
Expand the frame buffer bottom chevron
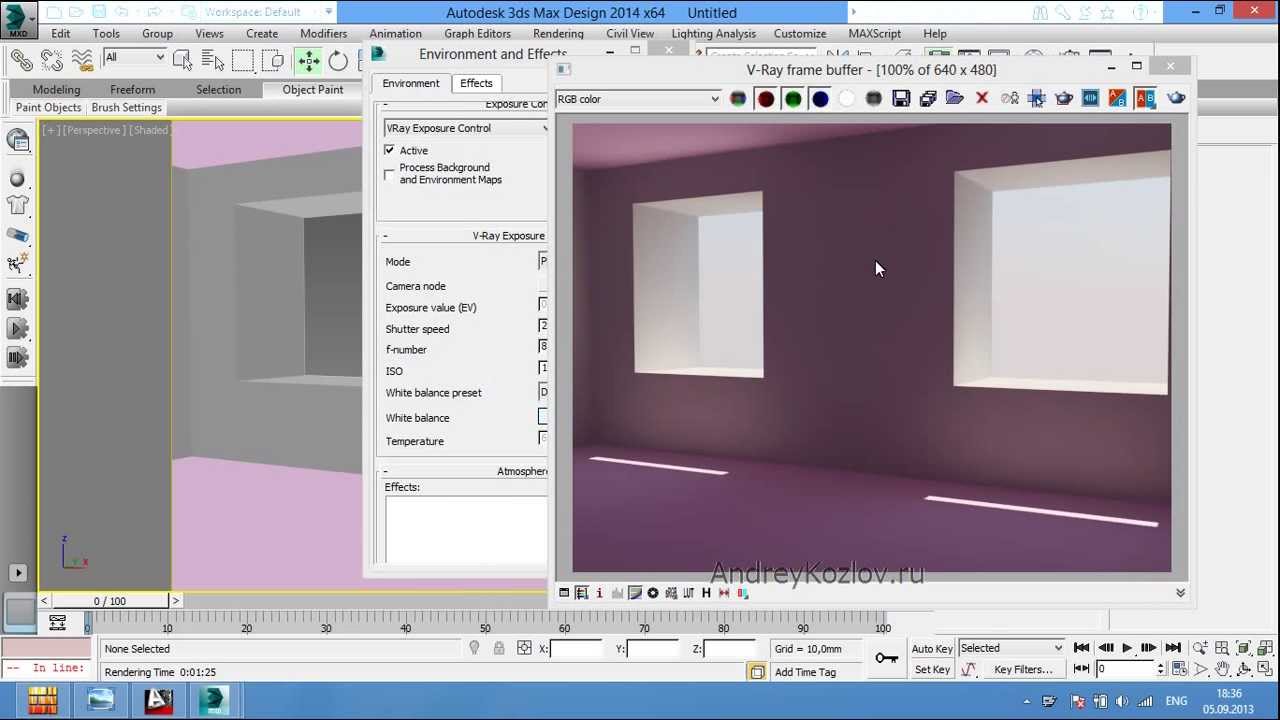coord(1180,593)
